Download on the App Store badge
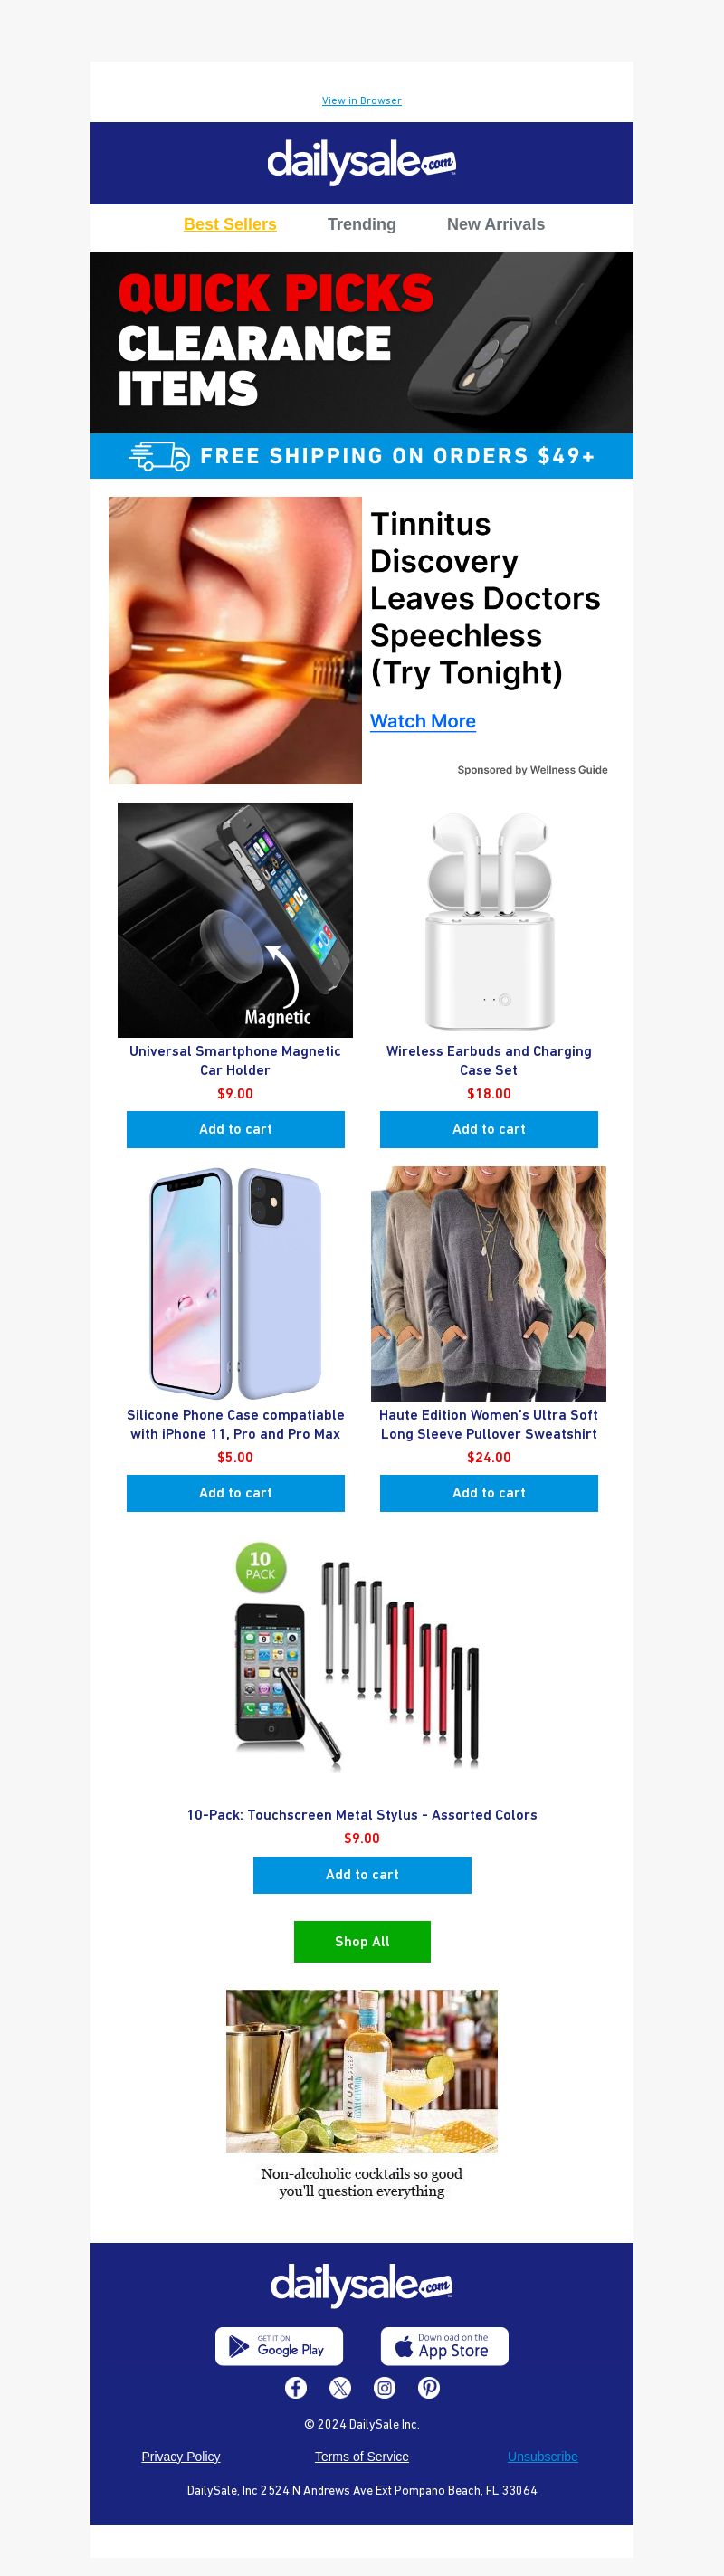Screen dimensions: 724x2576 444,2346
